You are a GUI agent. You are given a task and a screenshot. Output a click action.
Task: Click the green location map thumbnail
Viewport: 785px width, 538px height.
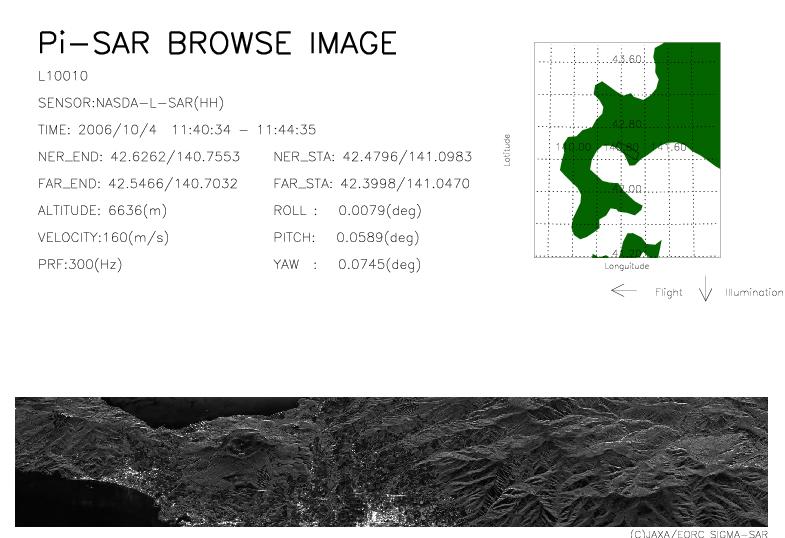(x=627, y=150)
